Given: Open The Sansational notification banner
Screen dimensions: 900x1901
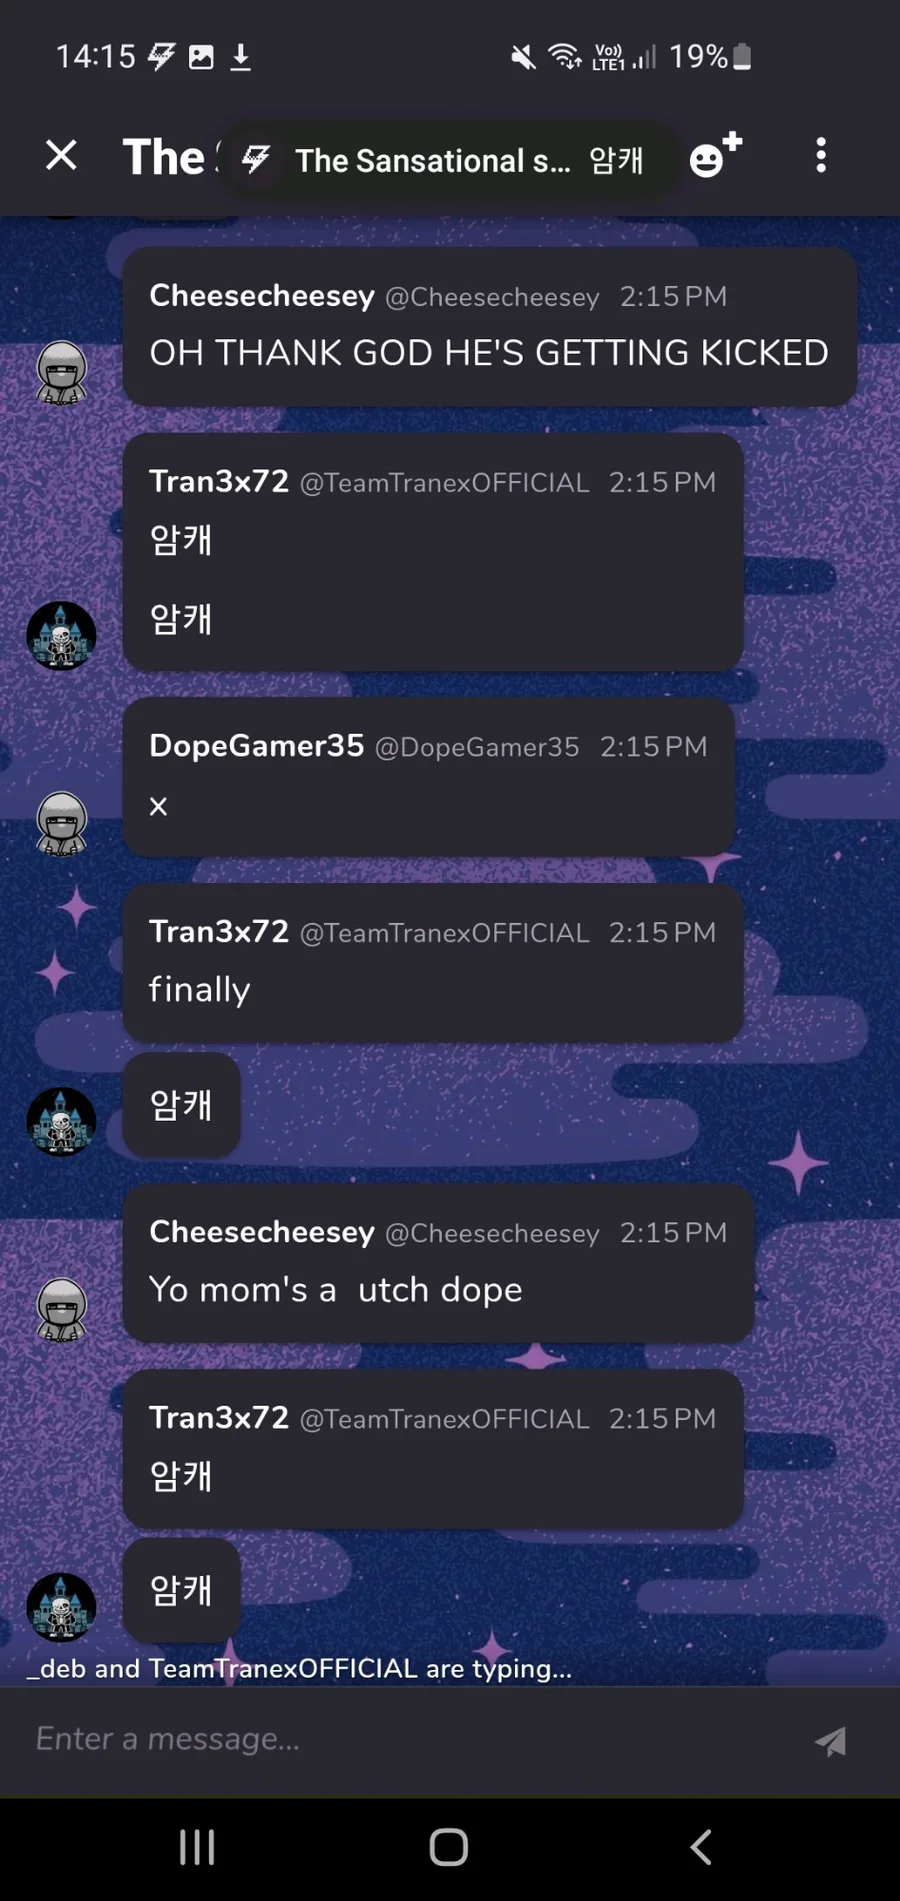Looking at the screenshot, I should point(447,160).
